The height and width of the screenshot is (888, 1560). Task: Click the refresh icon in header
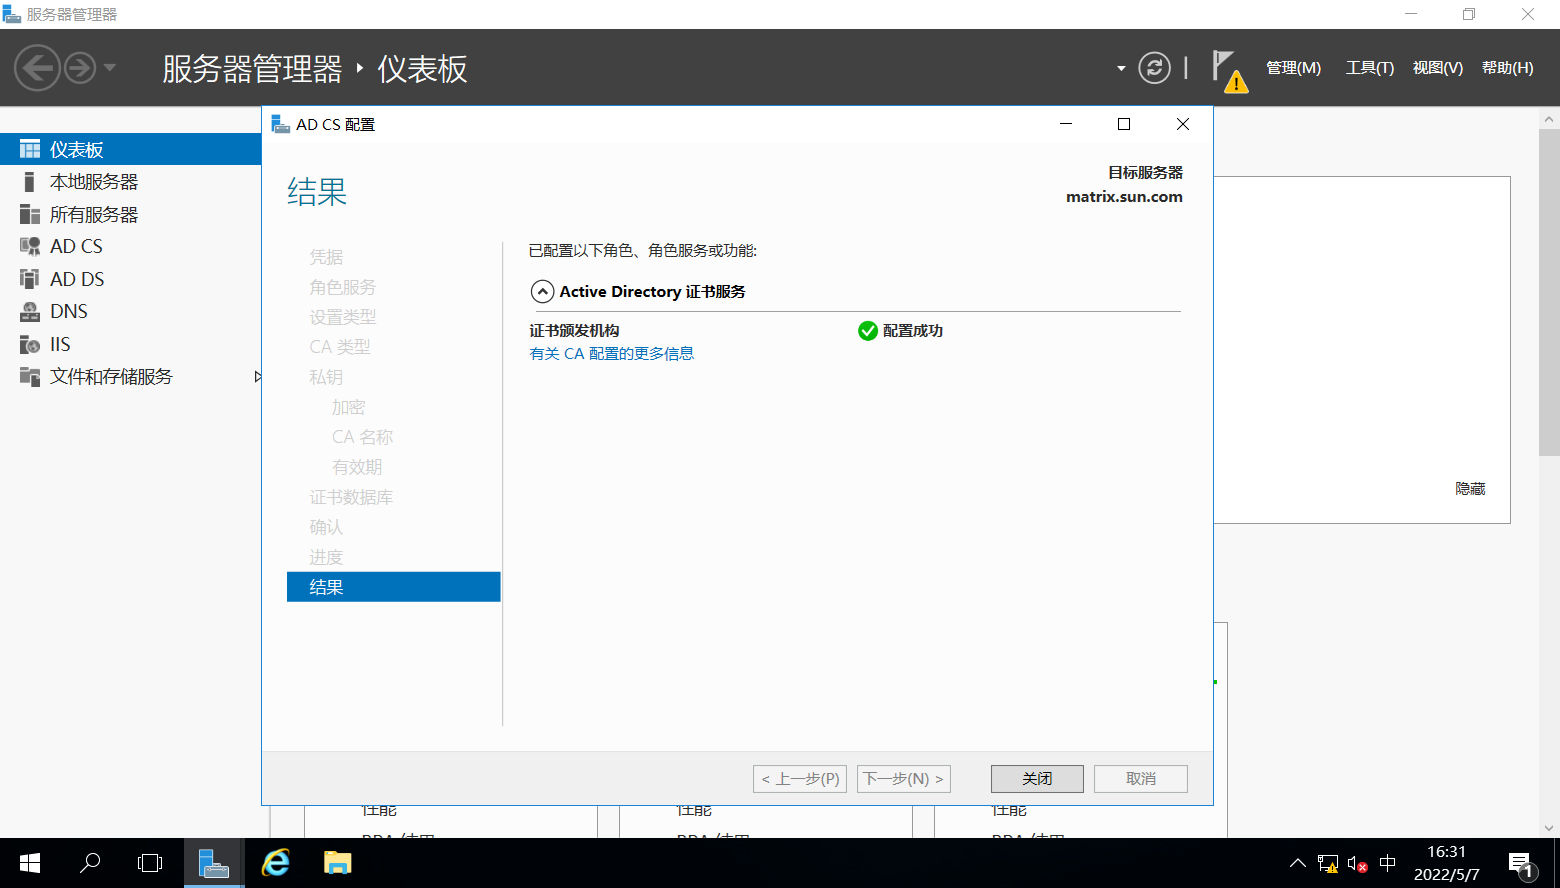coord(1154,68)
